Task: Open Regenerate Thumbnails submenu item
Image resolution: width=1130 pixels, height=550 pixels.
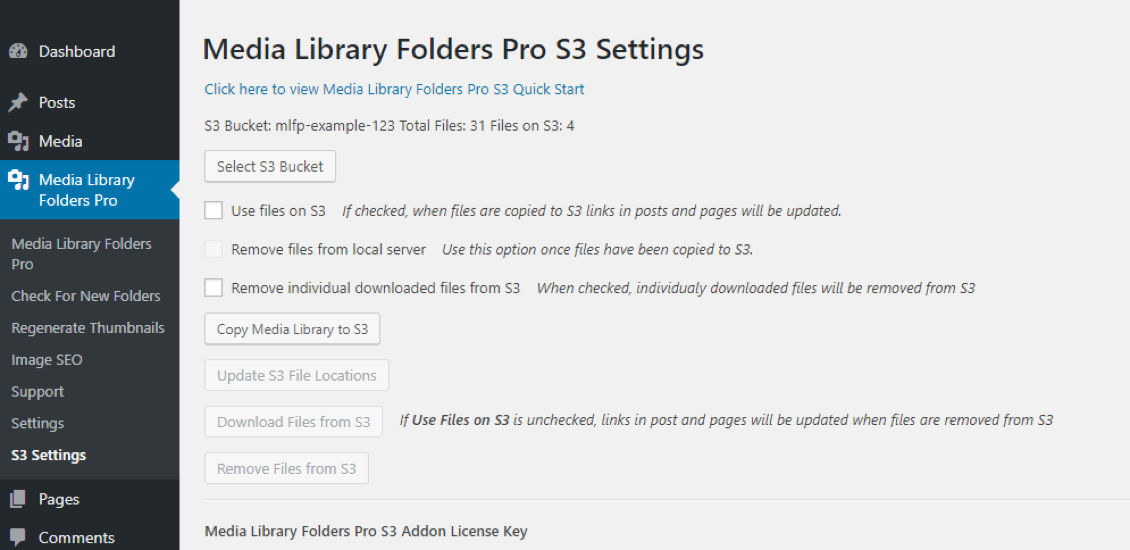Action: coord(88,328)
